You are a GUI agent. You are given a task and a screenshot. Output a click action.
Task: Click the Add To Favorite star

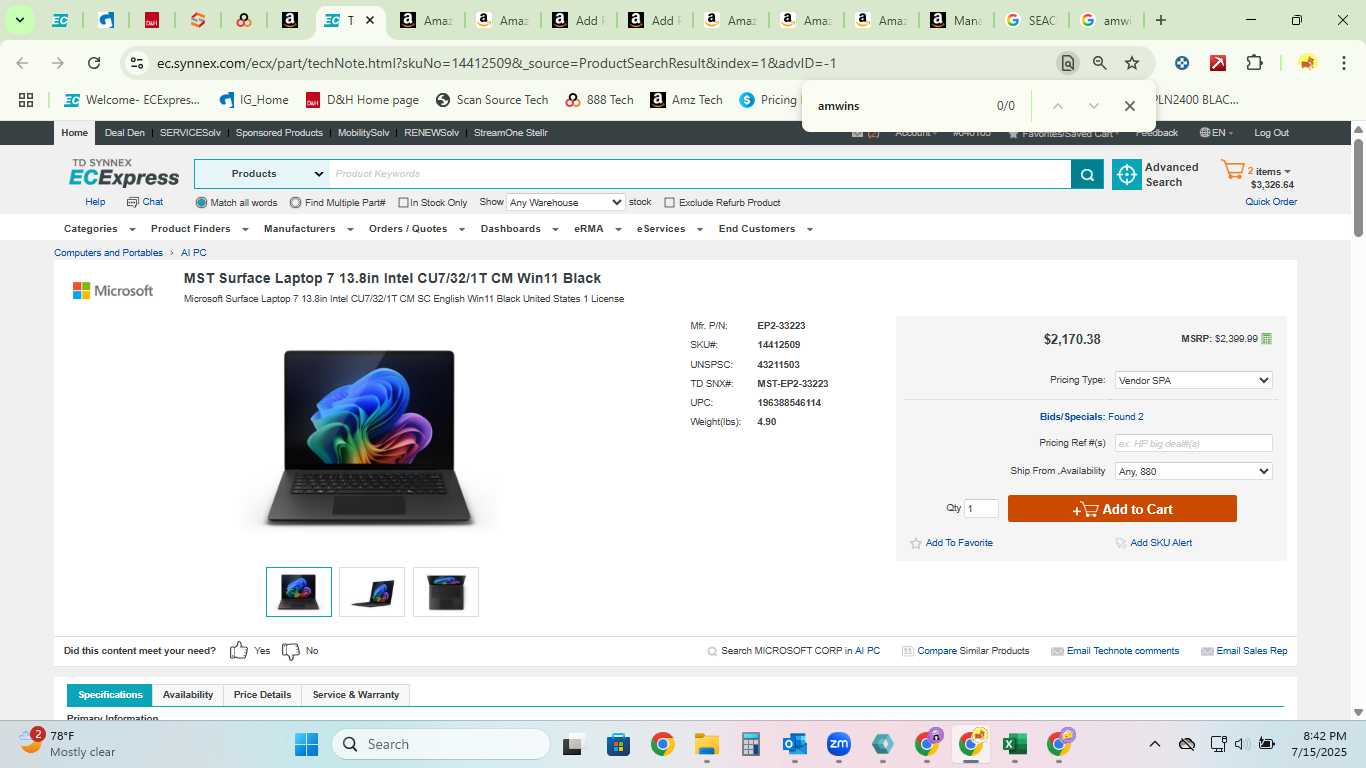pos(915,543)
